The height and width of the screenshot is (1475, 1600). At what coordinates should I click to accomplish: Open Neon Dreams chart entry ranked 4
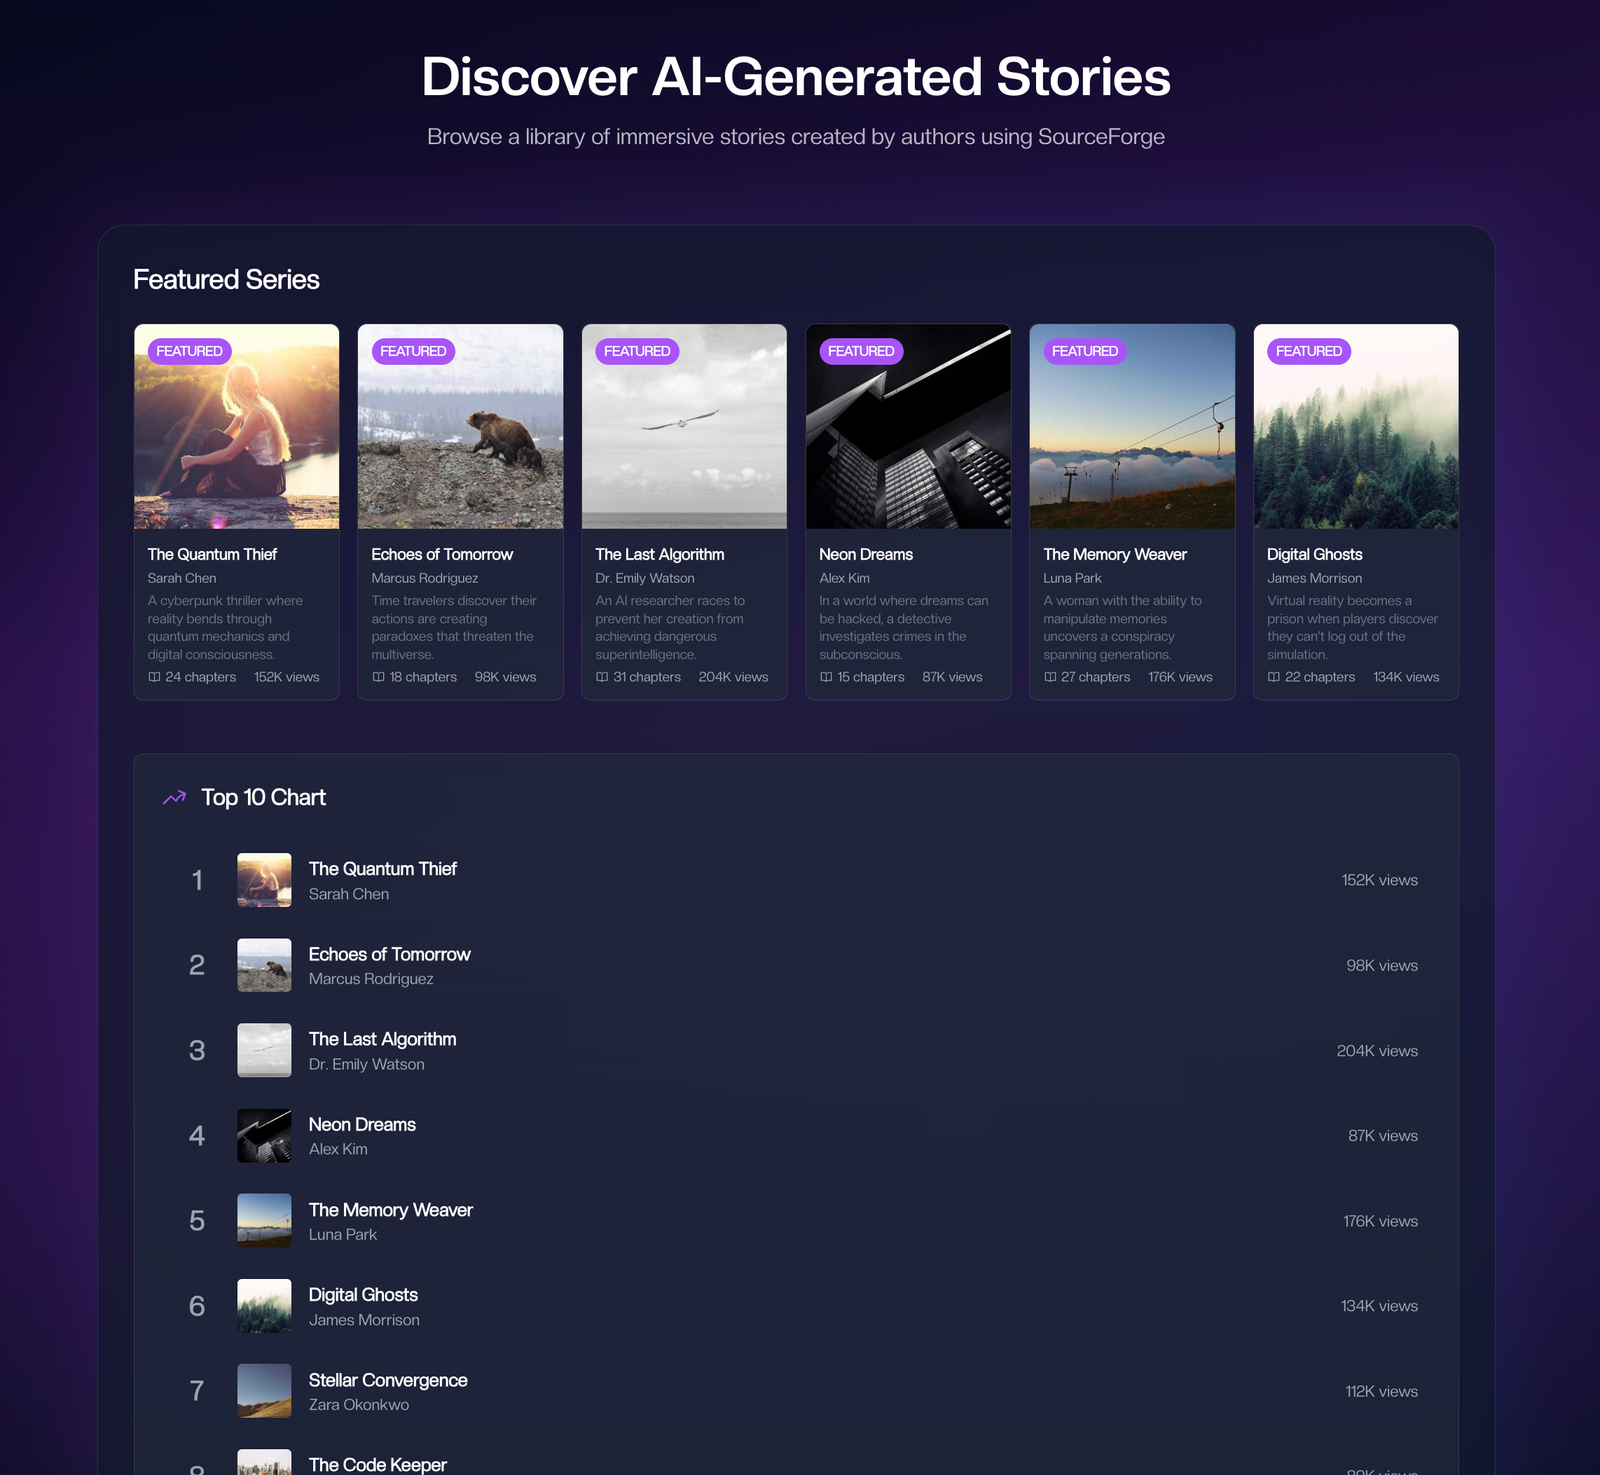[796, 1136]
